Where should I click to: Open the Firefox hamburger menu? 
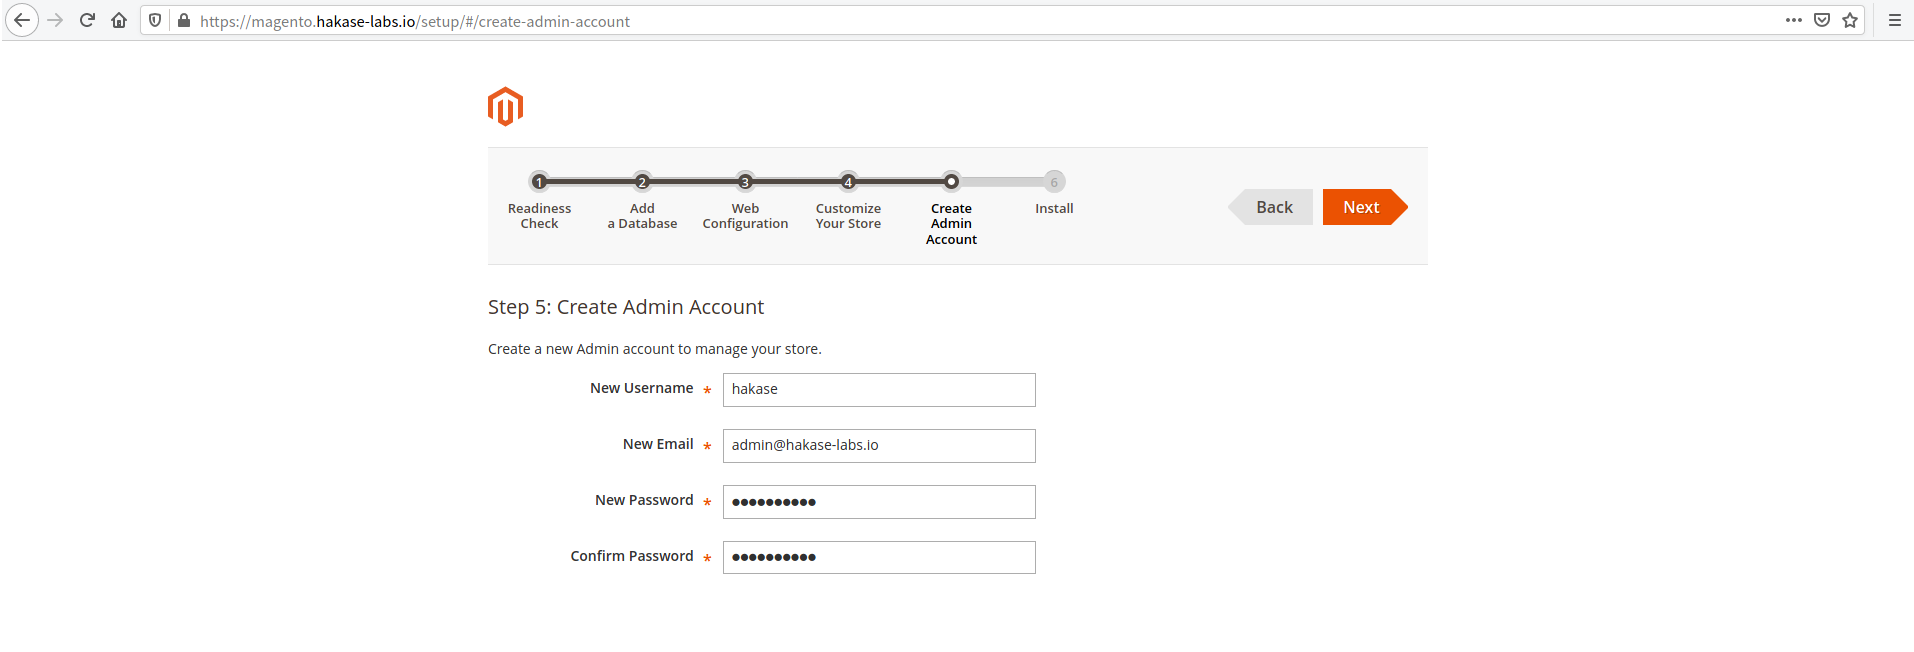tap(1894, 20)
